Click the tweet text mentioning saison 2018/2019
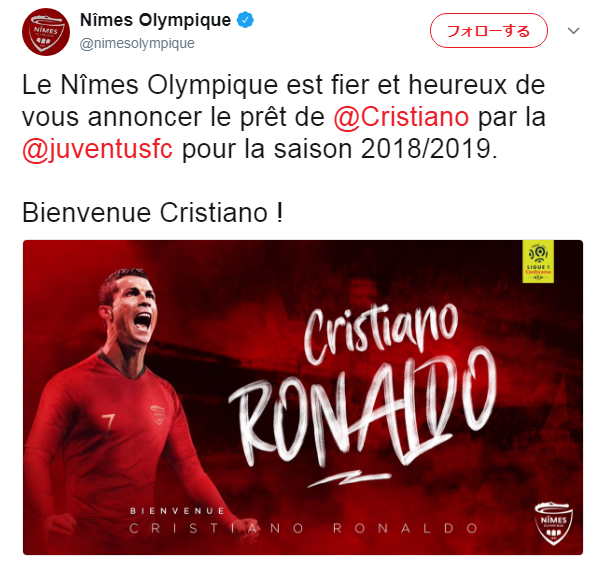Image resolution: width=603 pixels, height=562 pixels. click(283, 117)
